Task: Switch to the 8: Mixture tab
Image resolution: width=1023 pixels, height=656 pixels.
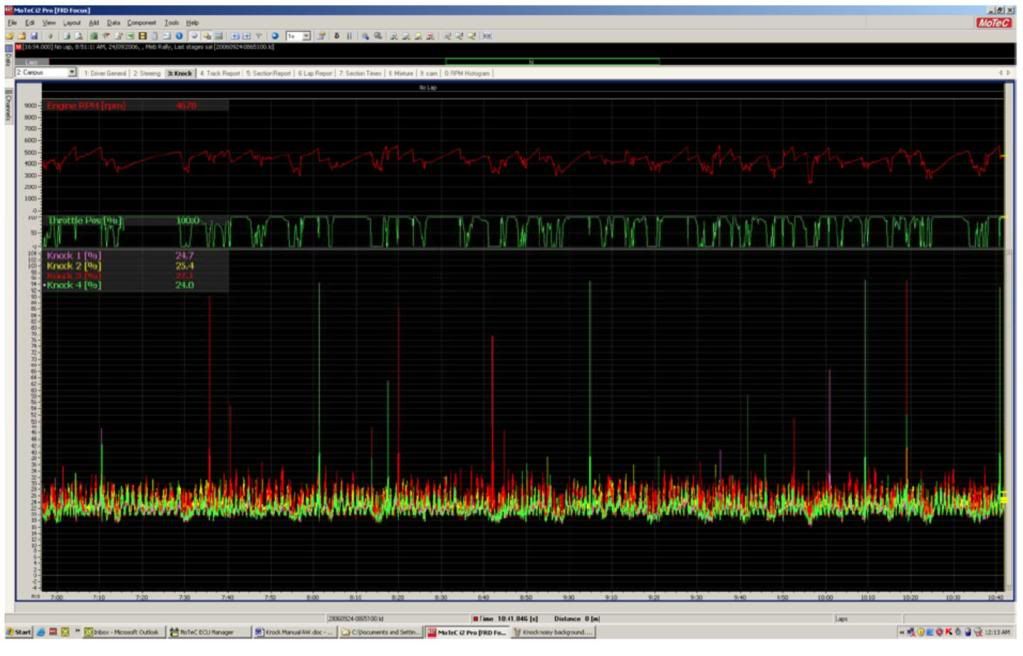Action: (401, 73)
